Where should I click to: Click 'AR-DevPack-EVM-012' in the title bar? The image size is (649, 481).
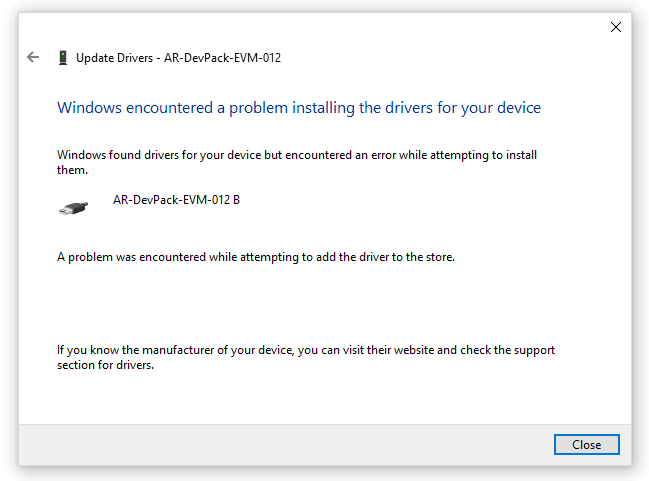click(x=222, y=58)
